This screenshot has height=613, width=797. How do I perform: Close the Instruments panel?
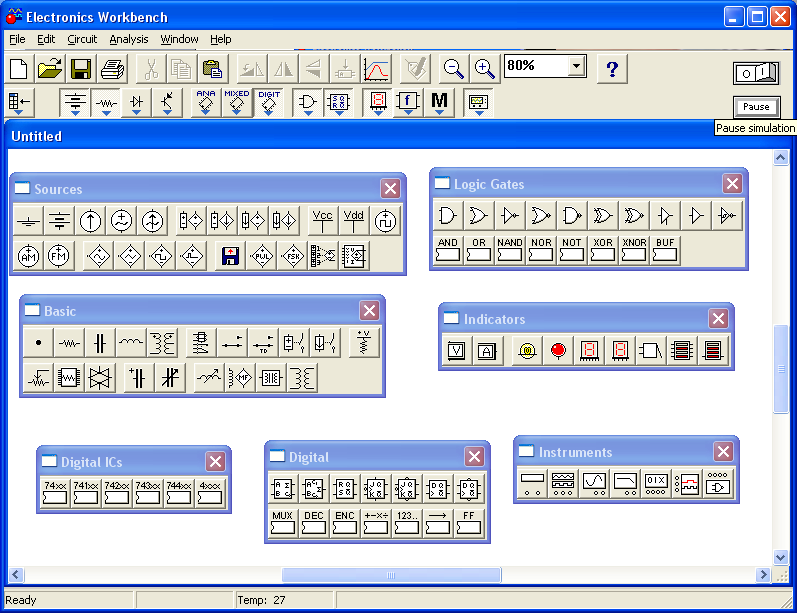pos(723,451)
